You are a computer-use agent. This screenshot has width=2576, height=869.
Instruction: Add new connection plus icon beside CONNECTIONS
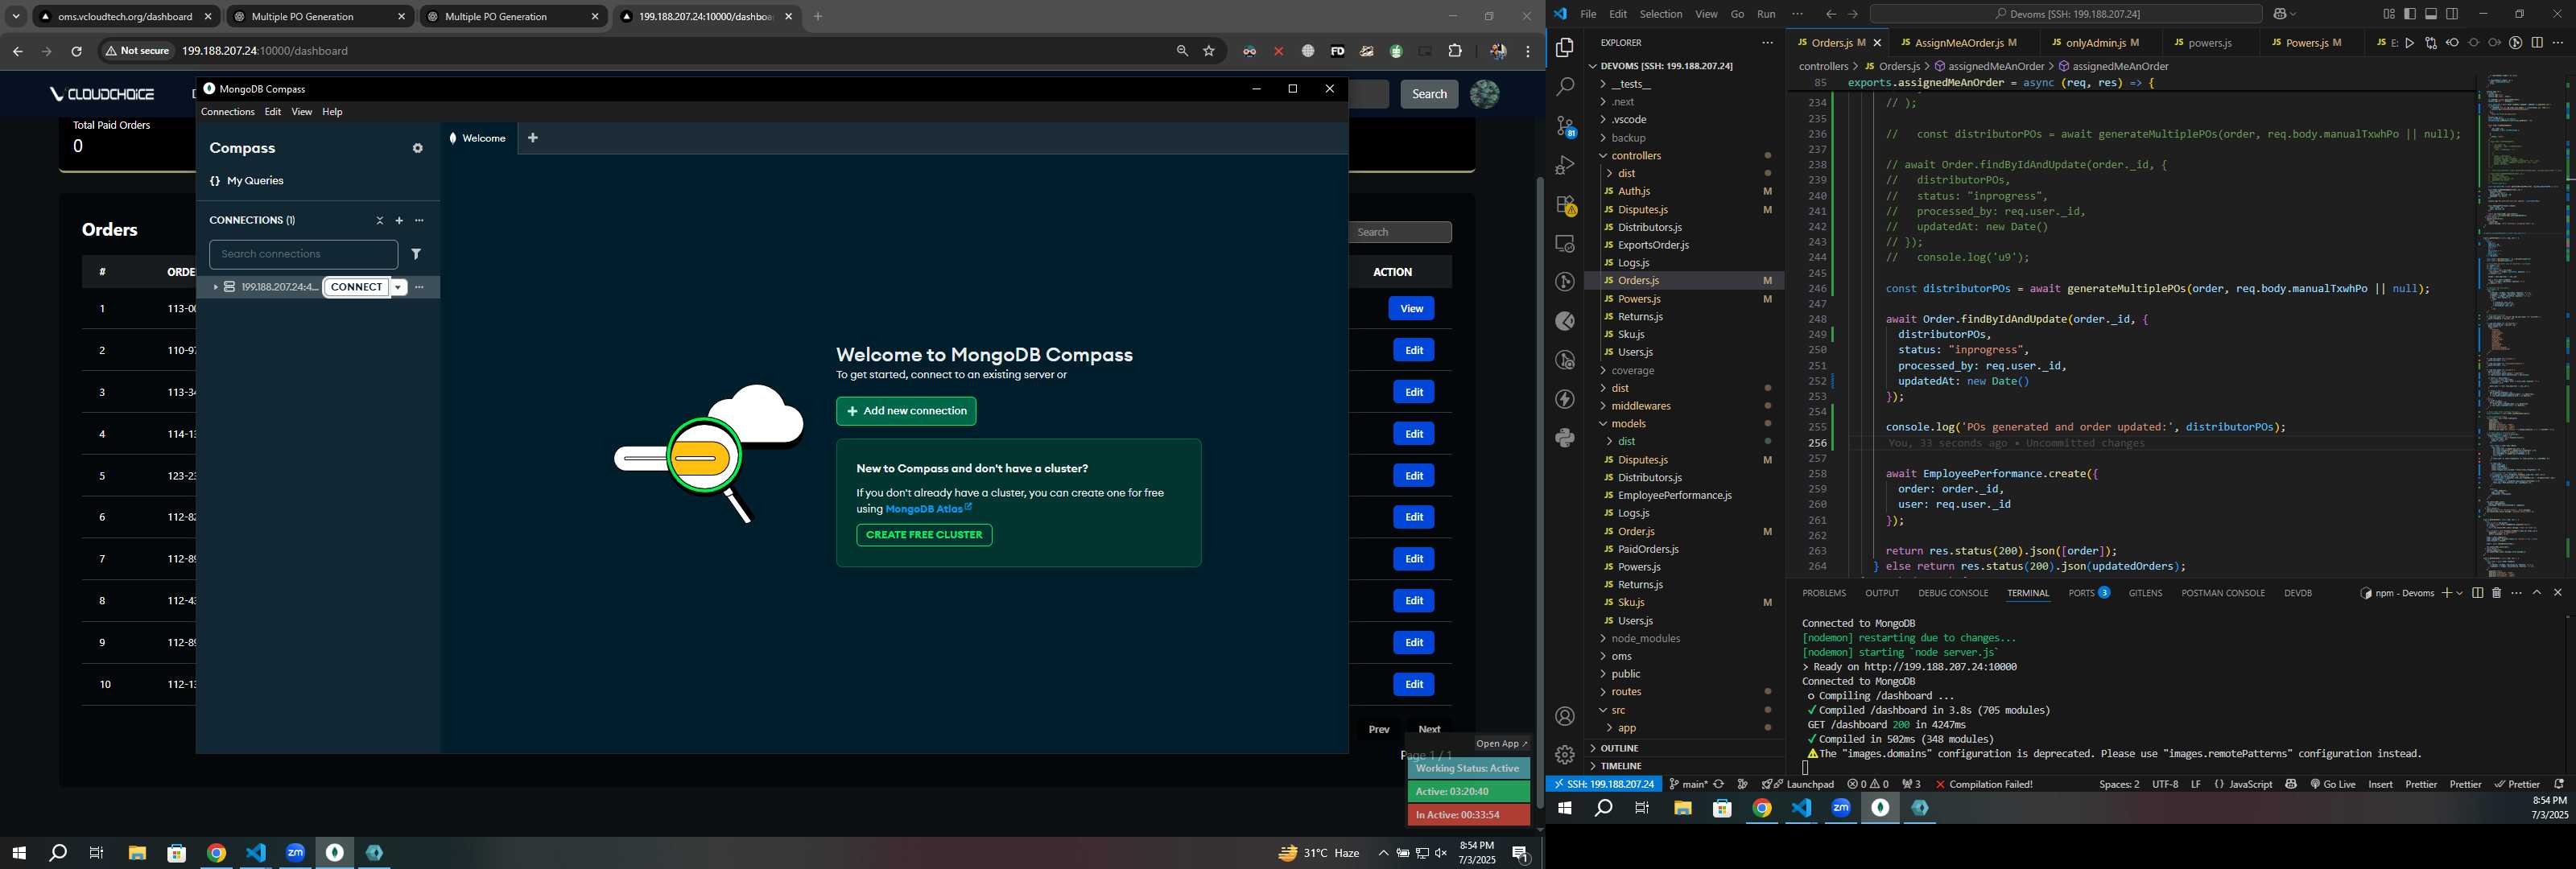click(x=399, y=220)
